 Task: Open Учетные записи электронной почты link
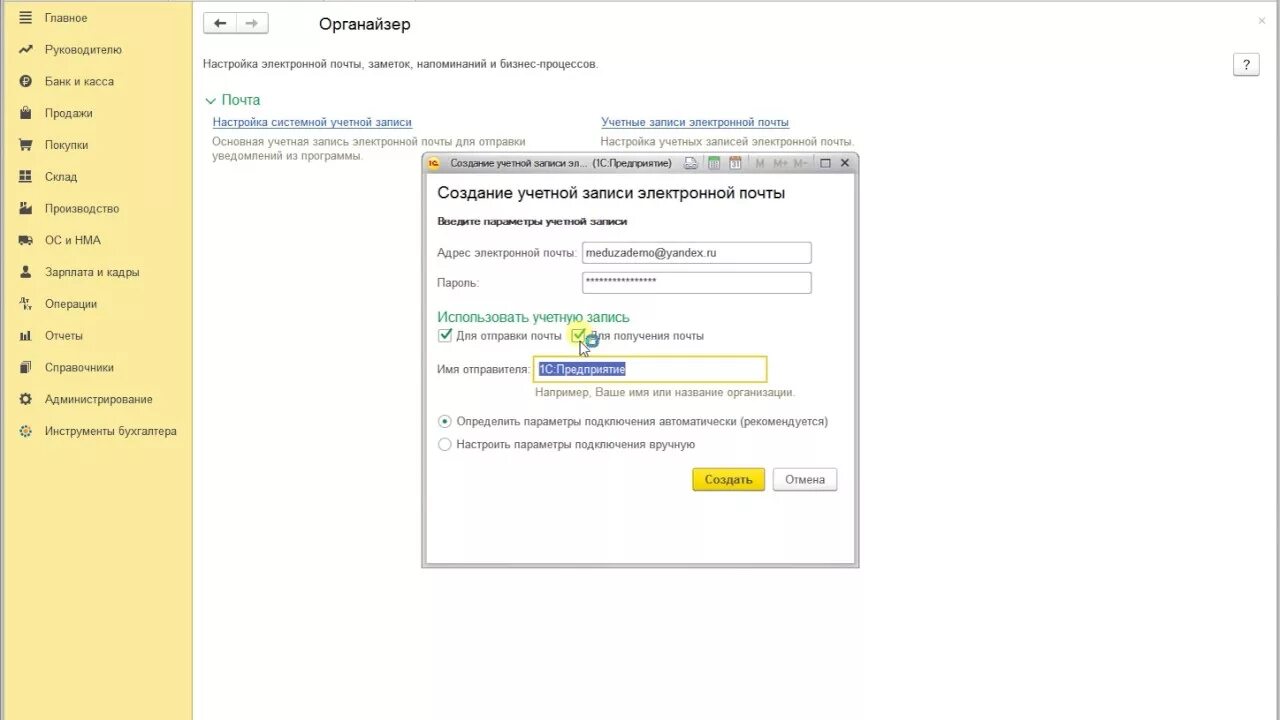coord(695,122)
